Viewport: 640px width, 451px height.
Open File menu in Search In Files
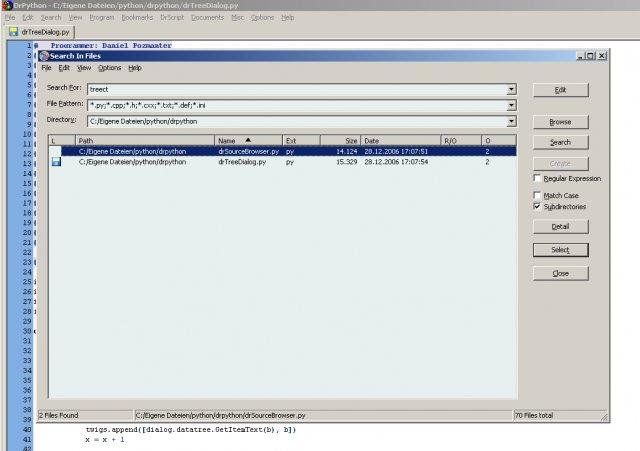[x=47, y=68]
